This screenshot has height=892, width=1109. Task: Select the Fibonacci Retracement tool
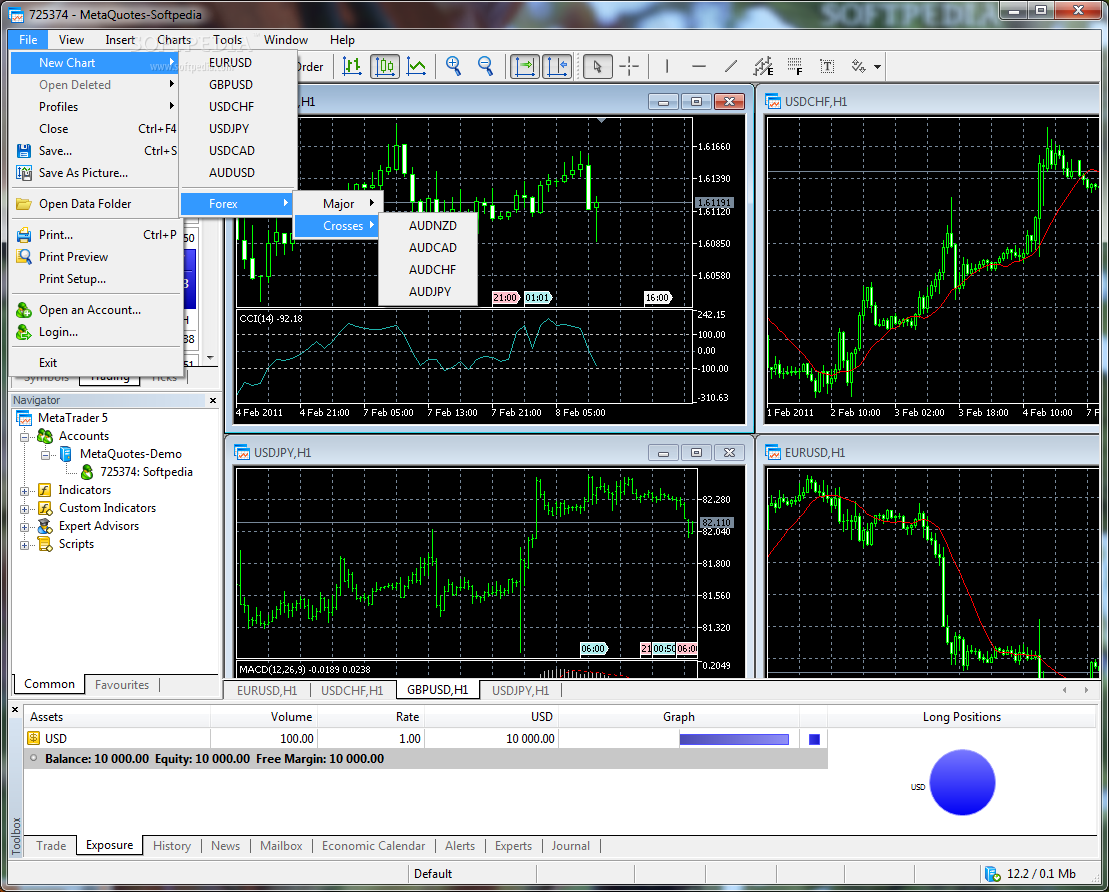(795, 66)
